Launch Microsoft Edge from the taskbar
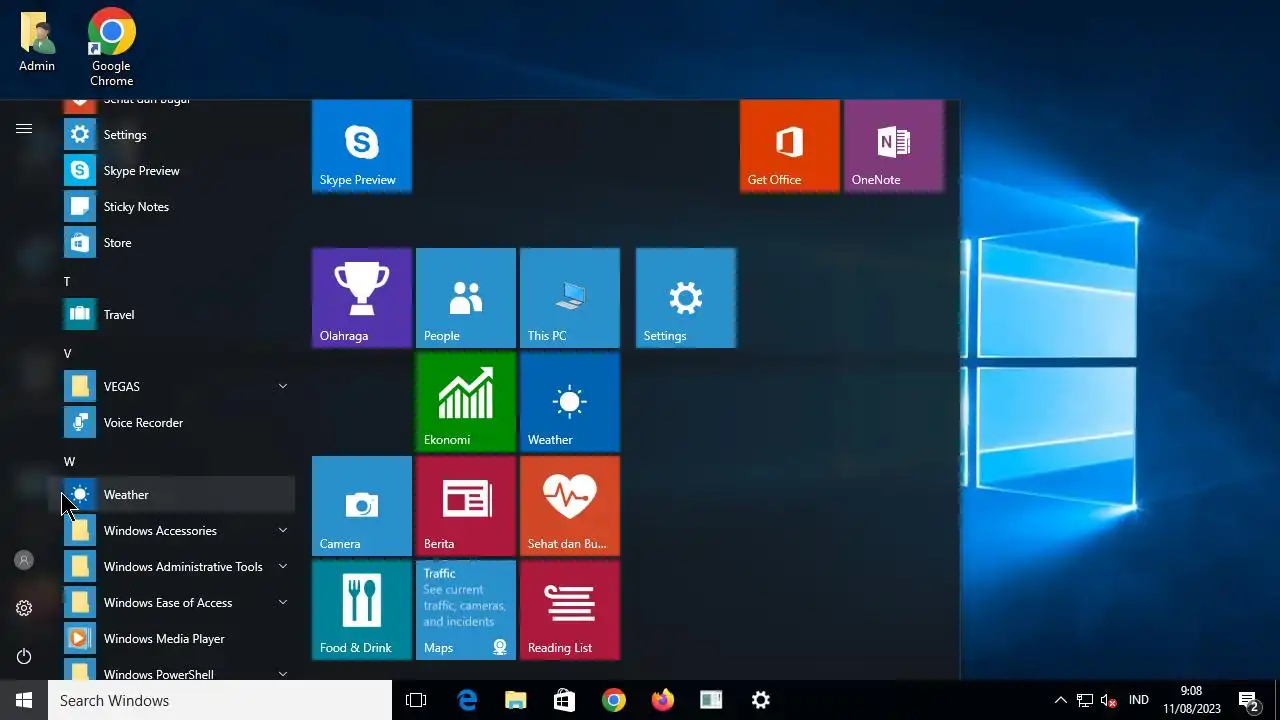This screenshot has width=1280, height=720. point(467,700)
